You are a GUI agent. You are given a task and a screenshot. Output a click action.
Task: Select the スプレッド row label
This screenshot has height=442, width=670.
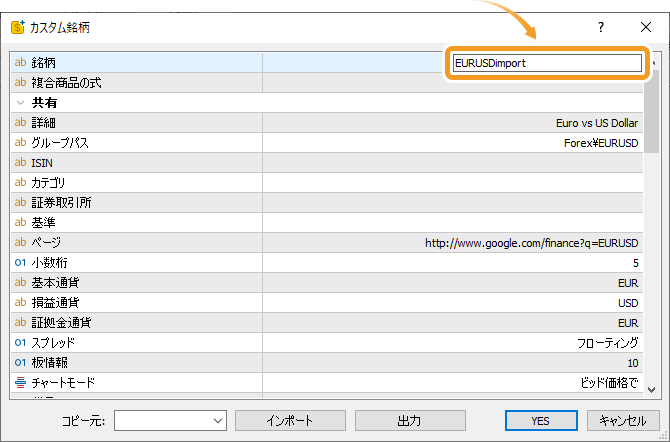(x=53, y=342)
